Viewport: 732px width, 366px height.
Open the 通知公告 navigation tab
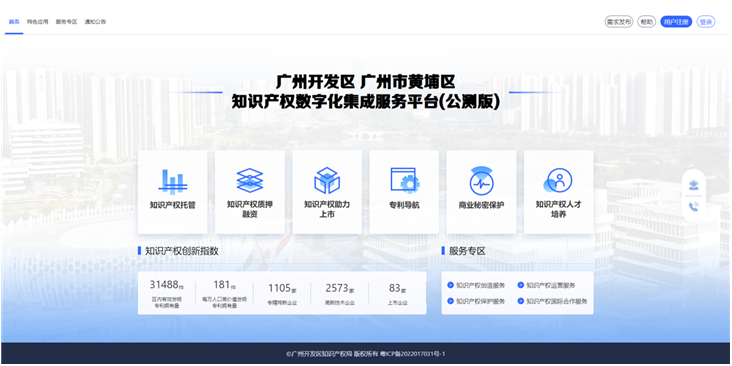click(x=95, y=21)
